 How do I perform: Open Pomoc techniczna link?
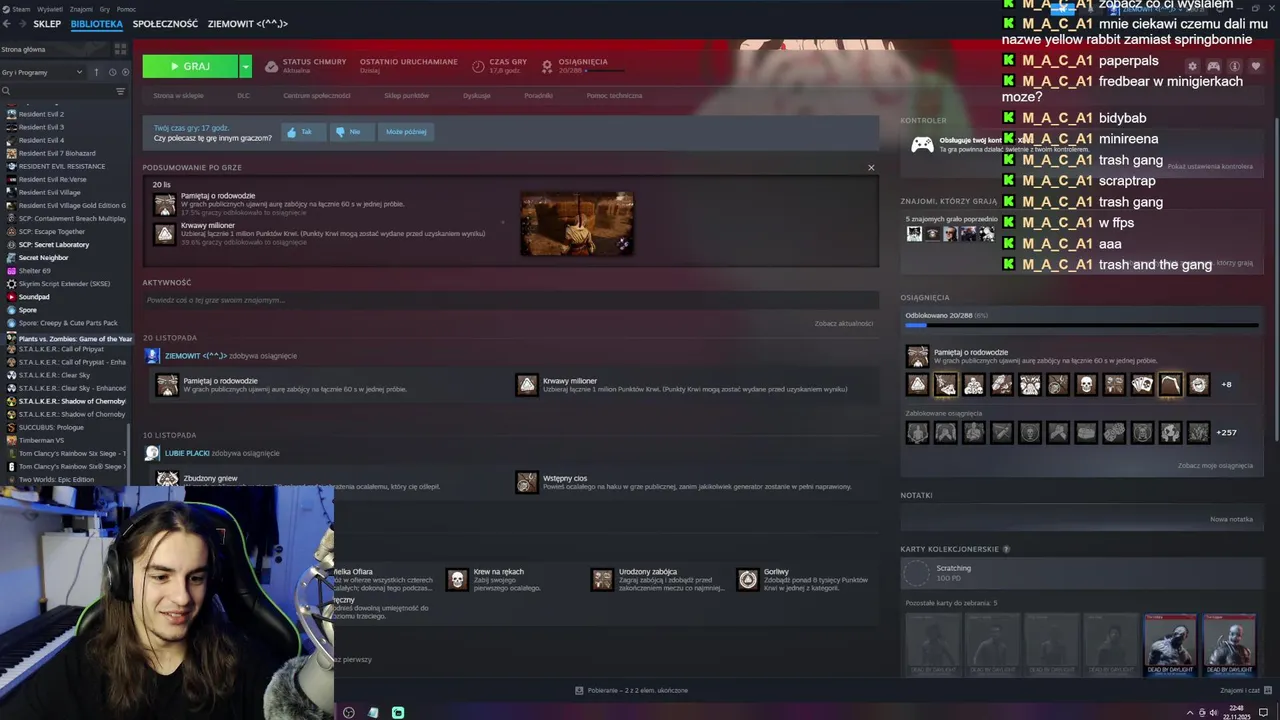[x=614, y=96]
